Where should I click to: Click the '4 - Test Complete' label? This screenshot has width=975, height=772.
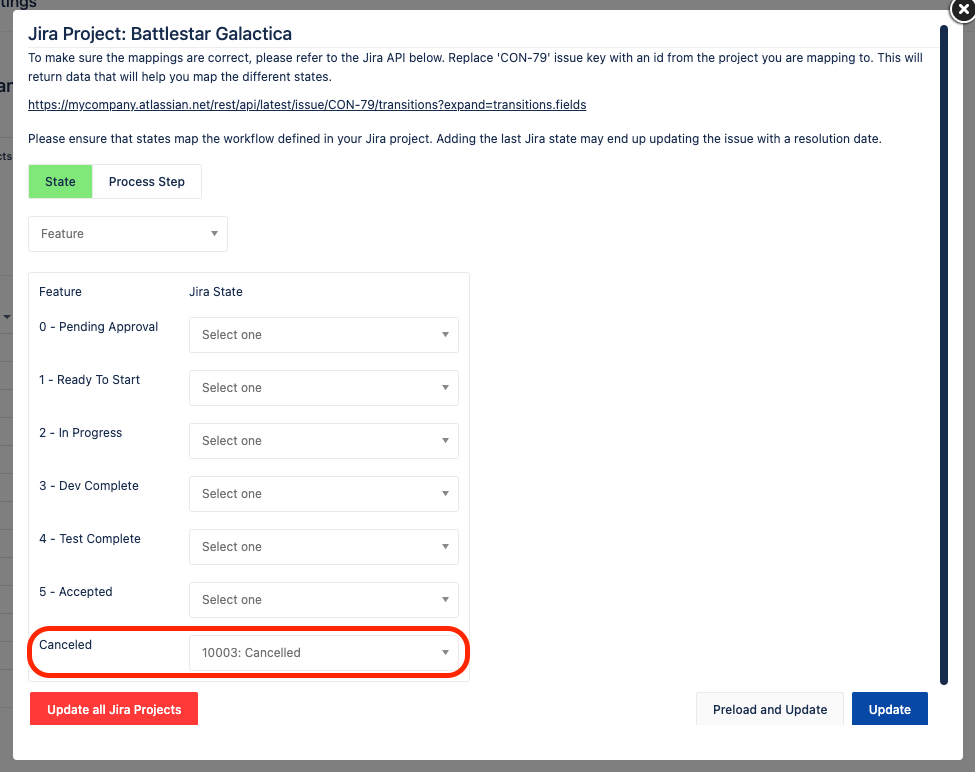point(90,539)
